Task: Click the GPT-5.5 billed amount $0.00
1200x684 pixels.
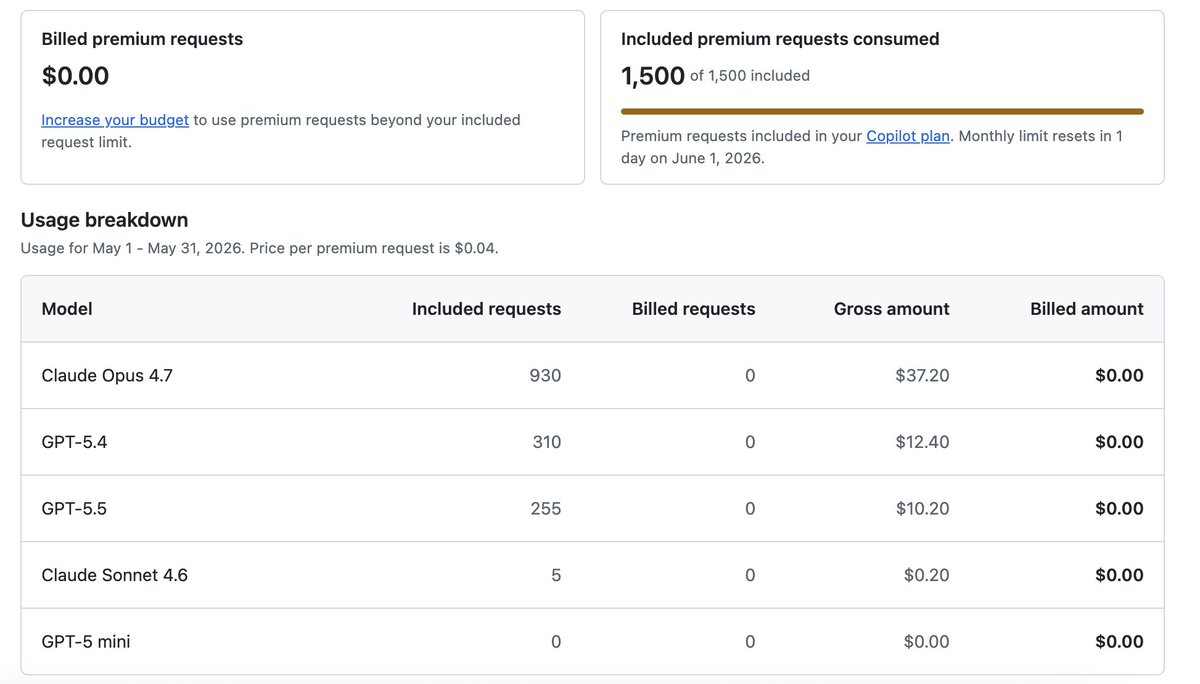Action: point(1119,509)
